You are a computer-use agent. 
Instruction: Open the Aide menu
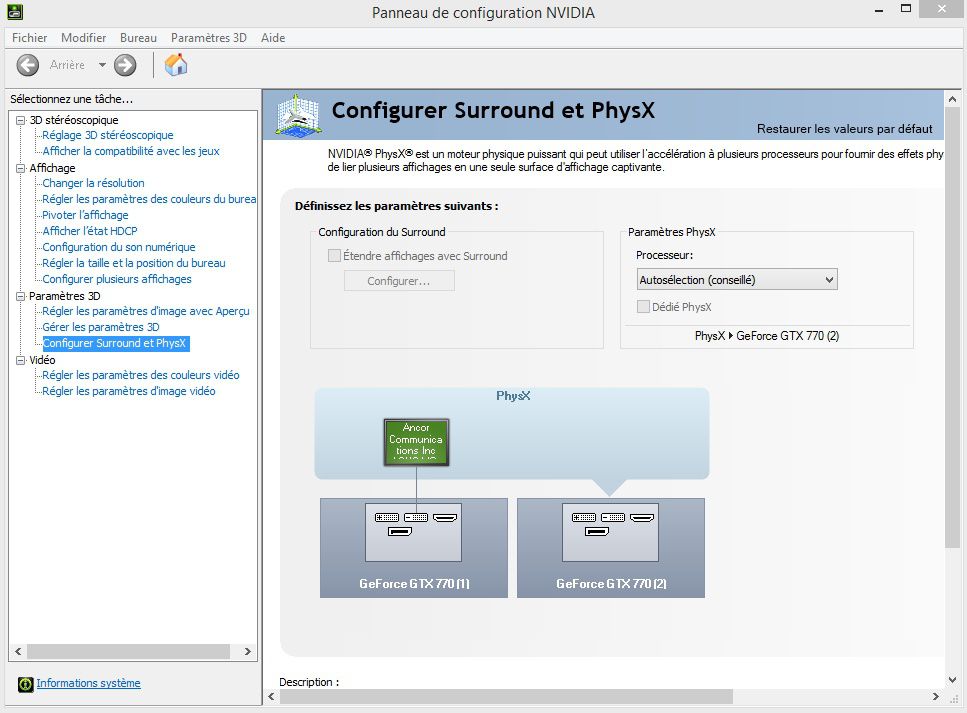(273, 38)
